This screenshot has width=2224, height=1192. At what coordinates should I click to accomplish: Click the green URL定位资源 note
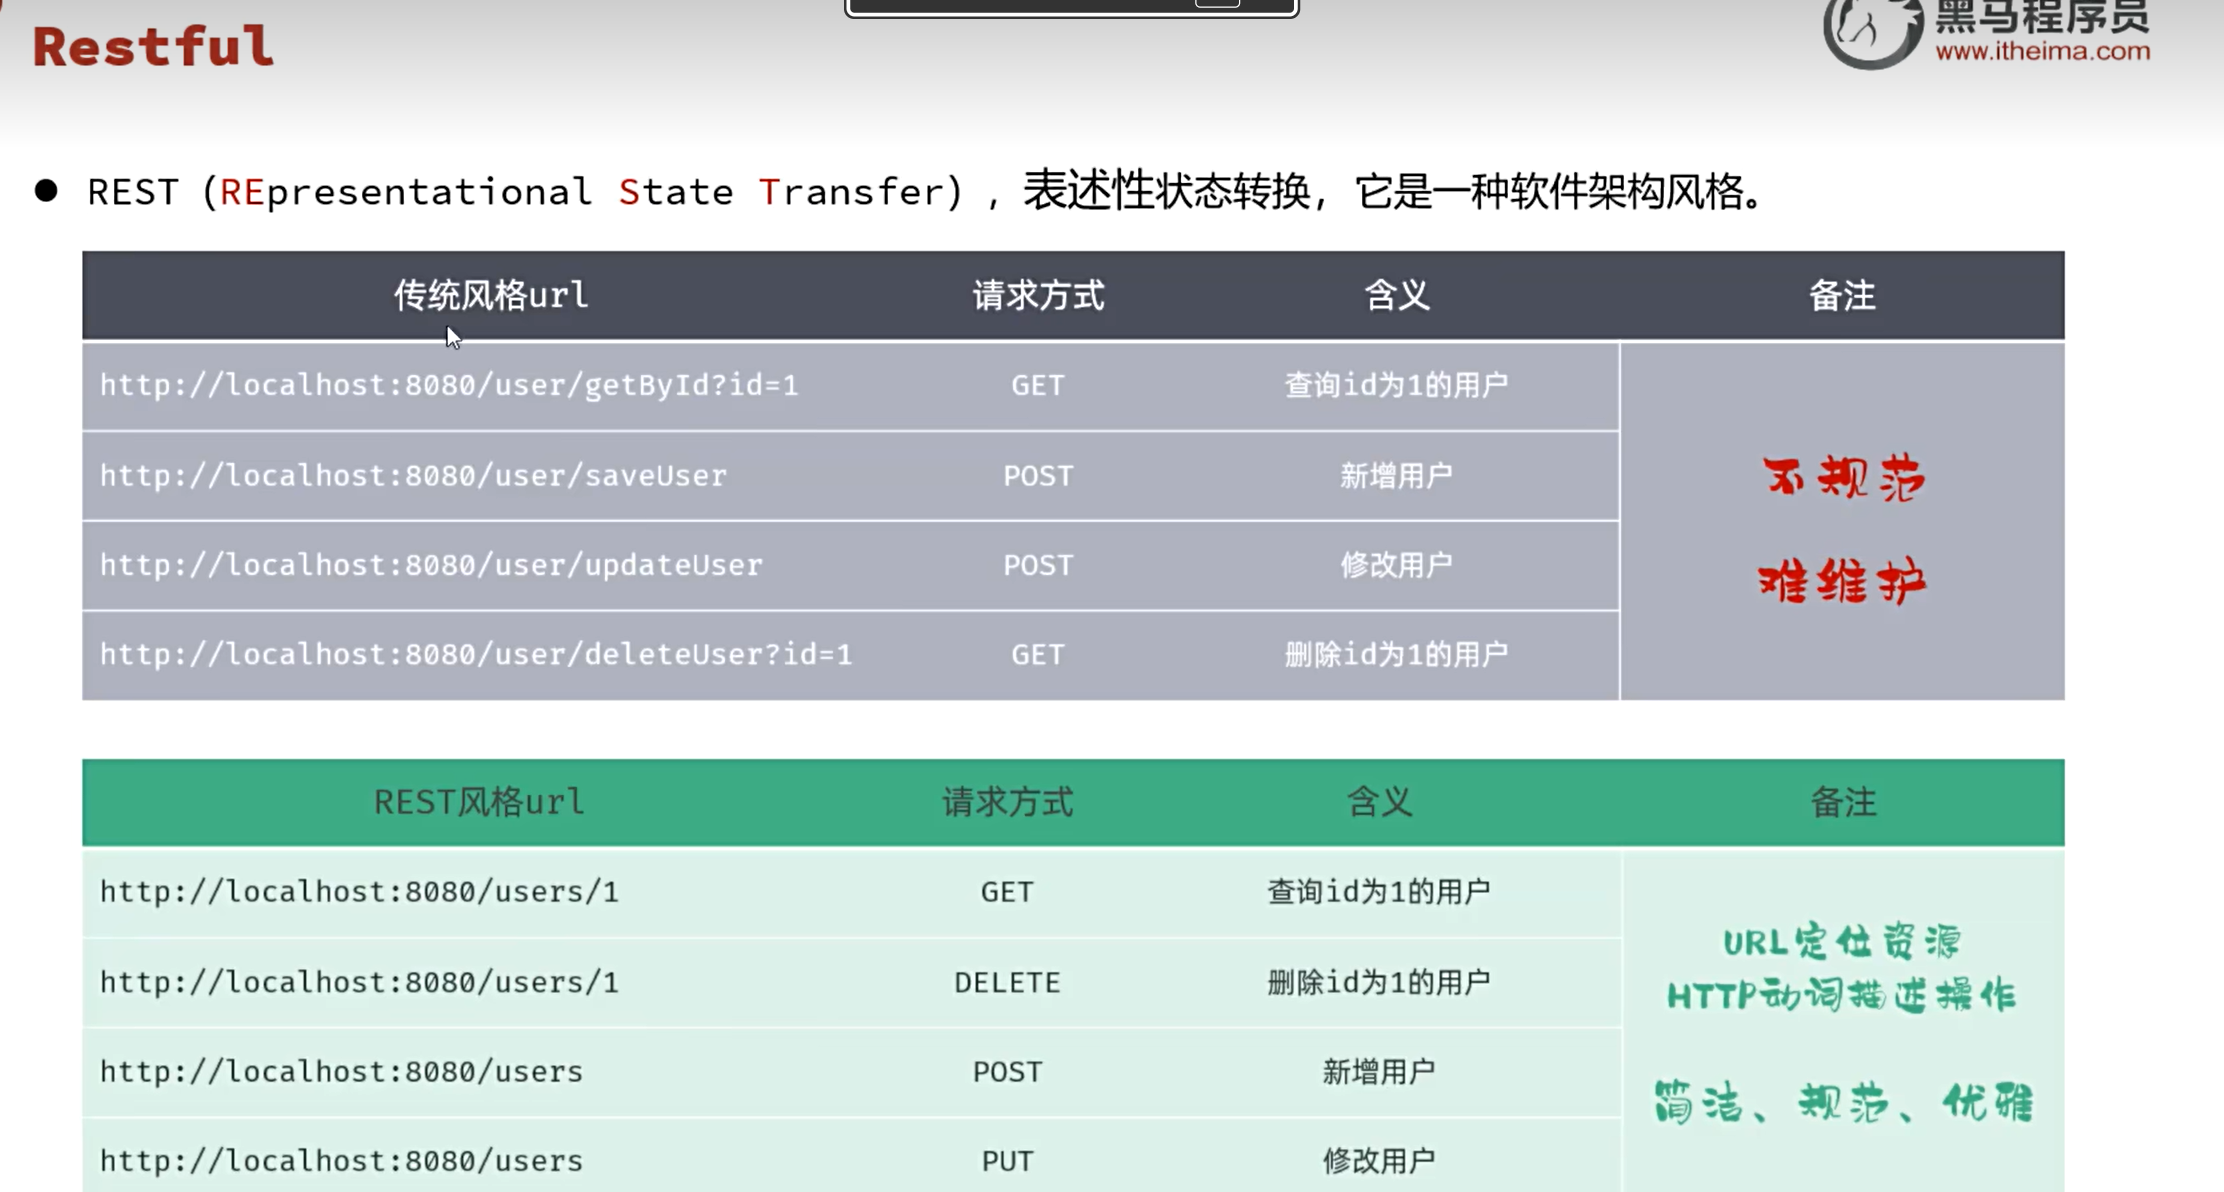(x=1842, y=942)
